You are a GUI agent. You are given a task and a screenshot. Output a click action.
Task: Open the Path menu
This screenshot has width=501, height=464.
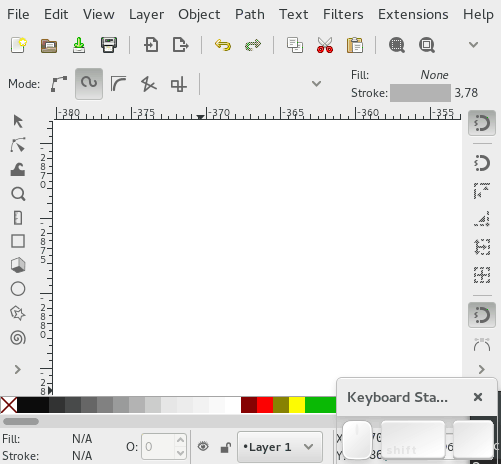point(250,14)
